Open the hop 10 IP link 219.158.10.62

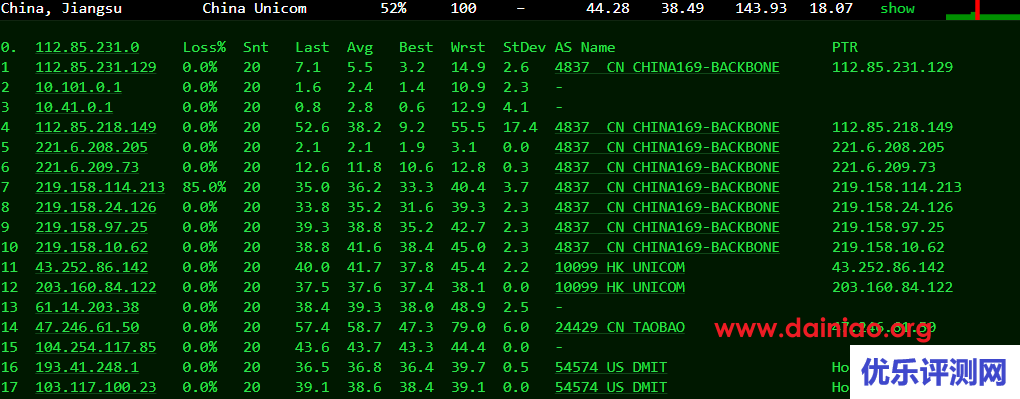pyautogui.click(x=91, y=247)
